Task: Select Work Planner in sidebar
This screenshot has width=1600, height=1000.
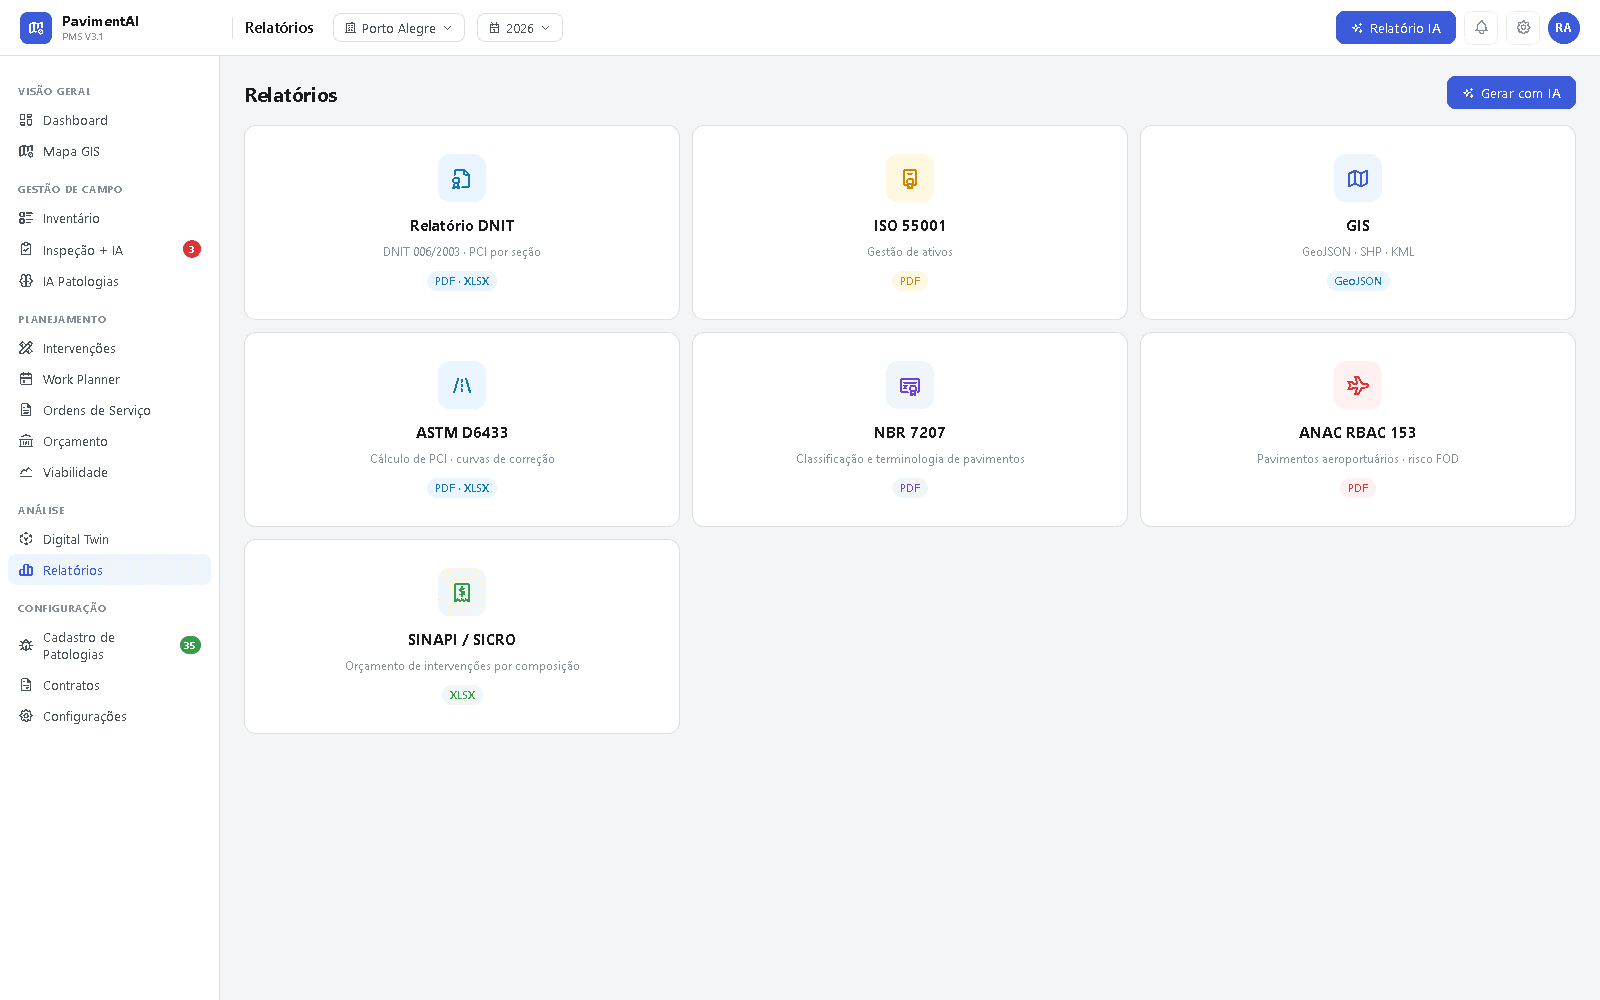Action: coord(110,379)
